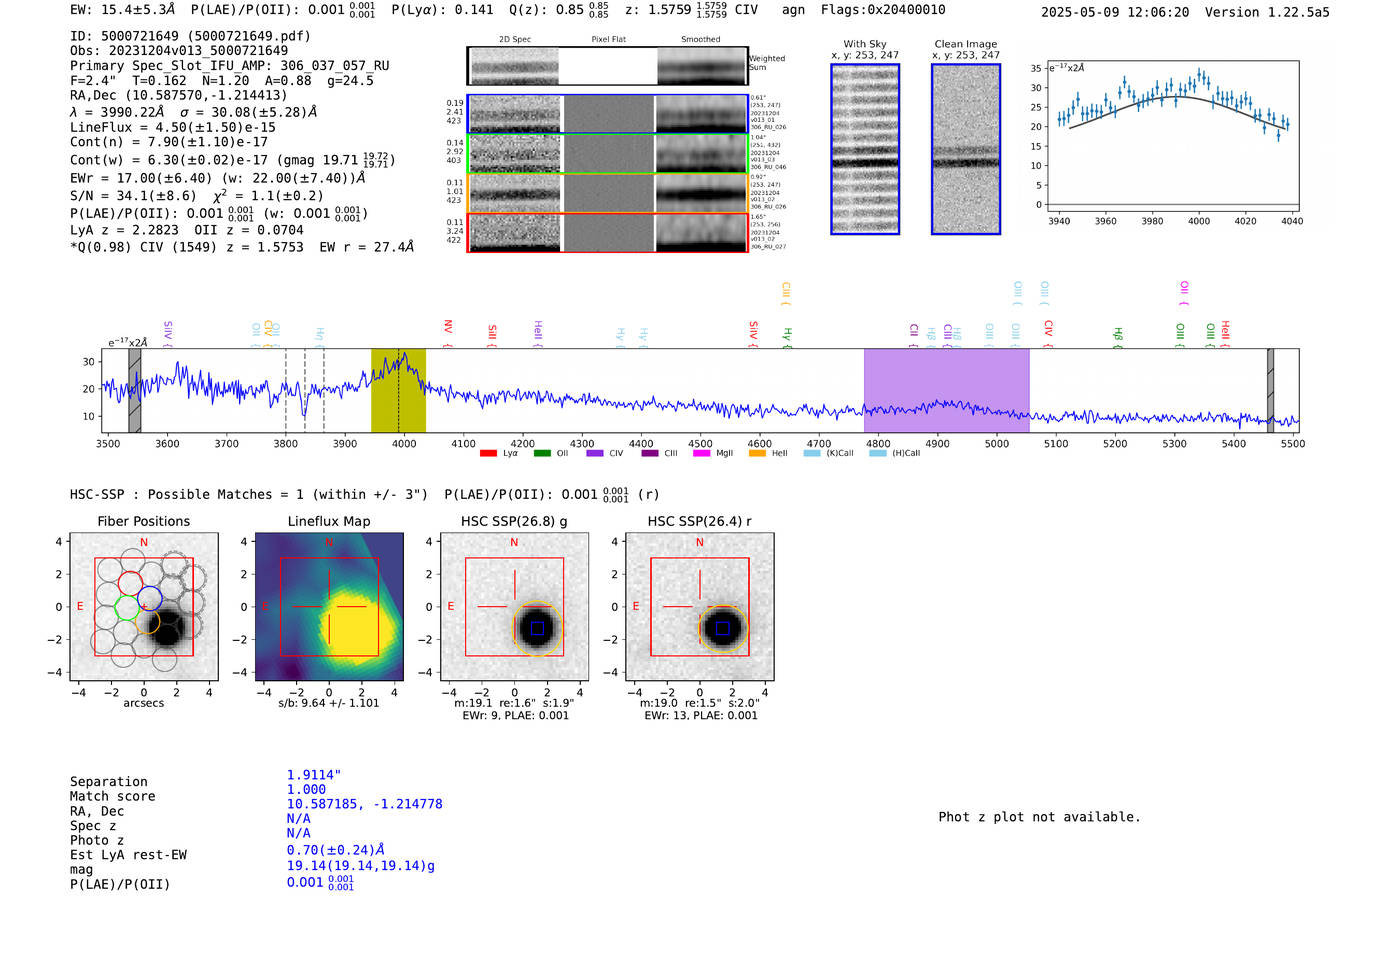Image resolution: width=1400 pixels, height=953 pixels.
Task: Click the MgII magenta legend swatch
Action: (702, 453)
